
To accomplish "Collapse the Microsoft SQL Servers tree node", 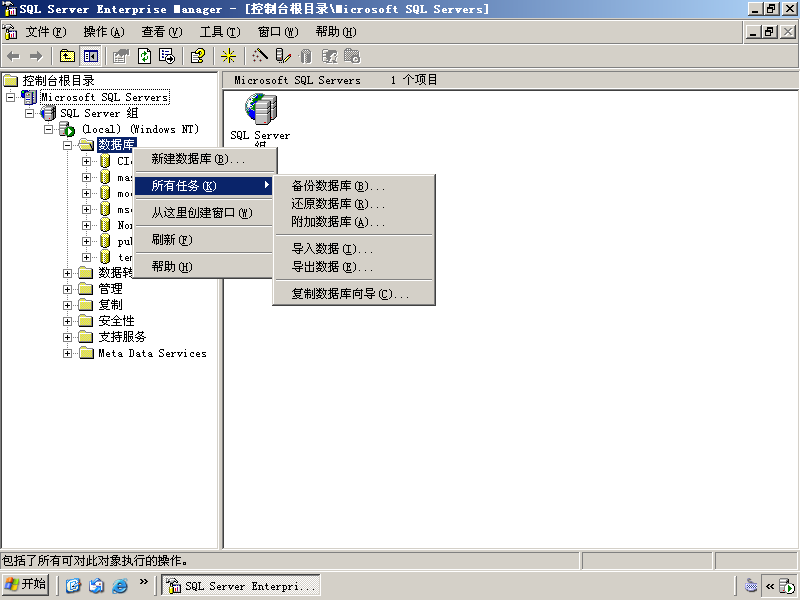I will [10, 97].
